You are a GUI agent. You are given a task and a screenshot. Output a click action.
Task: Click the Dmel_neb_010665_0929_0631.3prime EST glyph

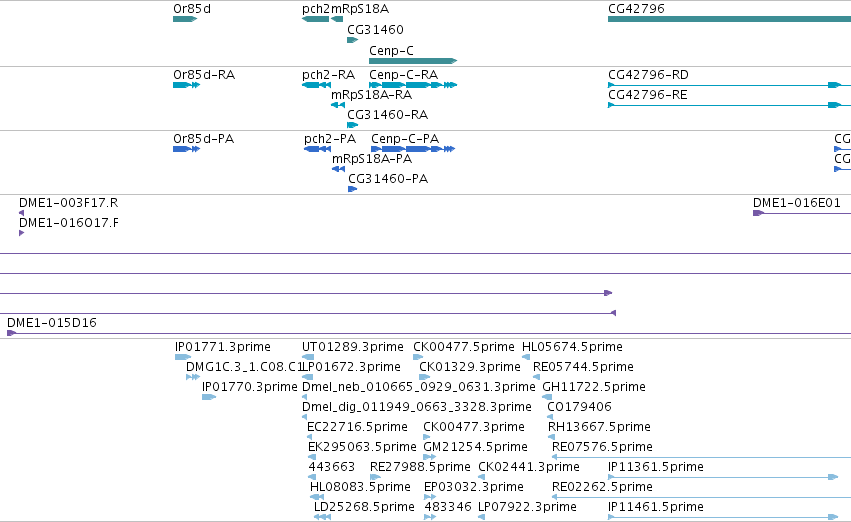(x=304, y=397)
